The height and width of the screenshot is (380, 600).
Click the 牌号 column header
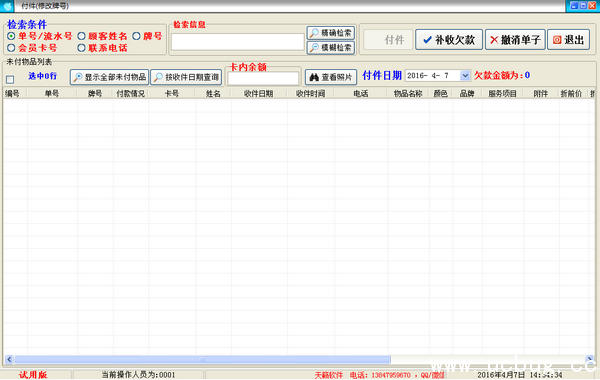point(95,93)
